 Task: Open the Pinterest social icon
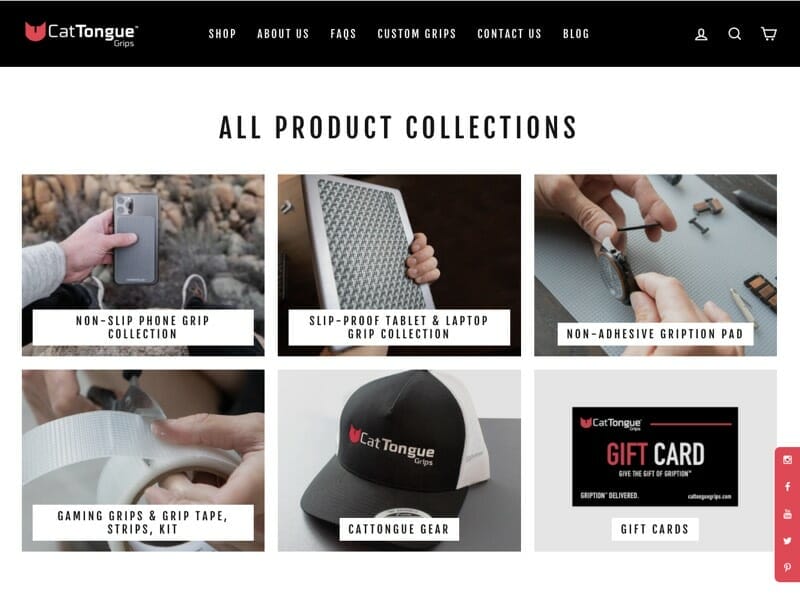(x=787, y=567)
